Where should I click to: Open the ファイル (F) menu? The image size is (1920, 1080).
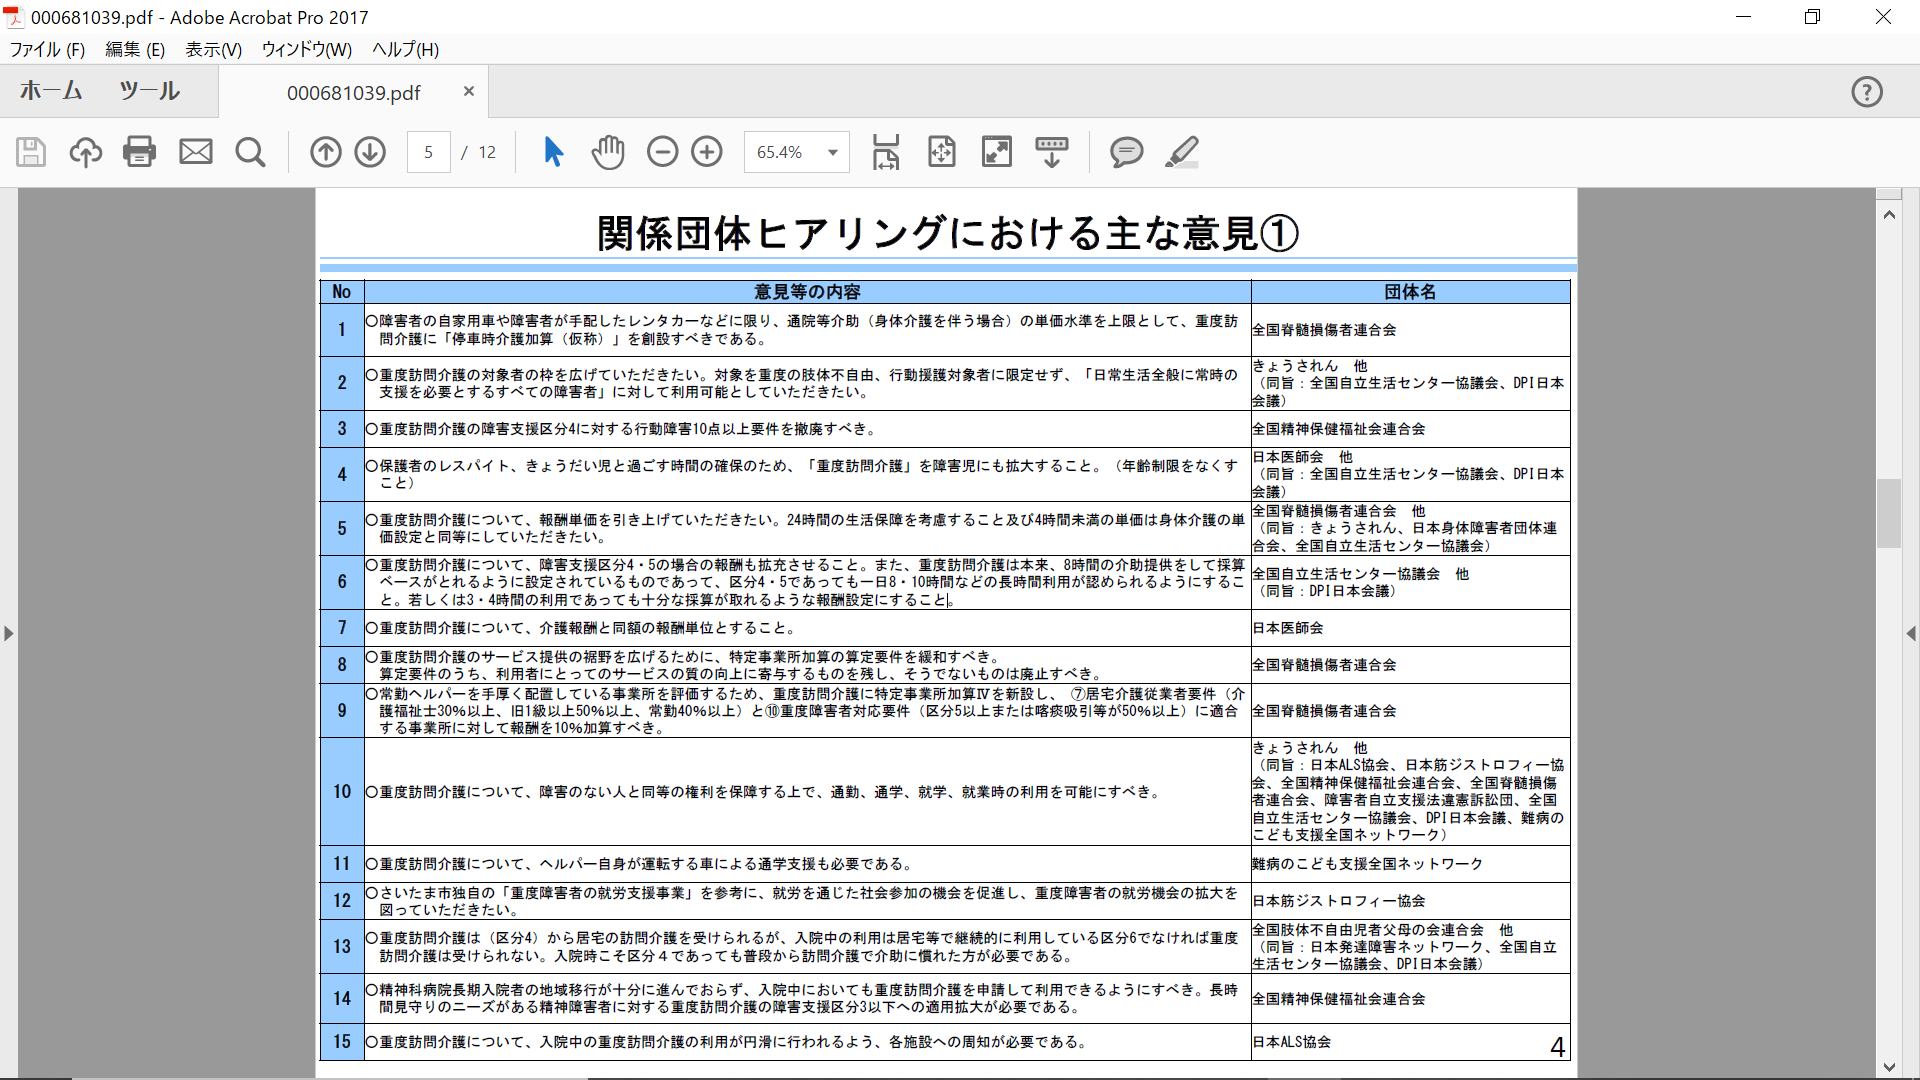[47, 49]
